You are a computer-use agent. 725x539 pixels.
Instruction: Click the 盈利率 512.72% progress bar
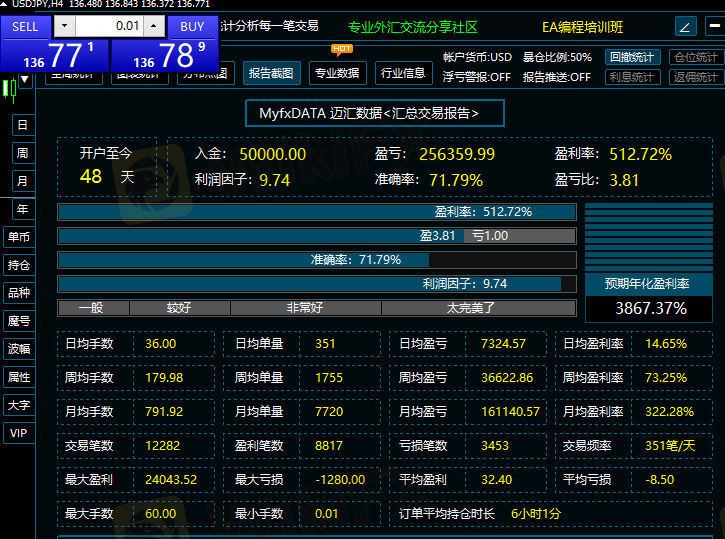317,212
